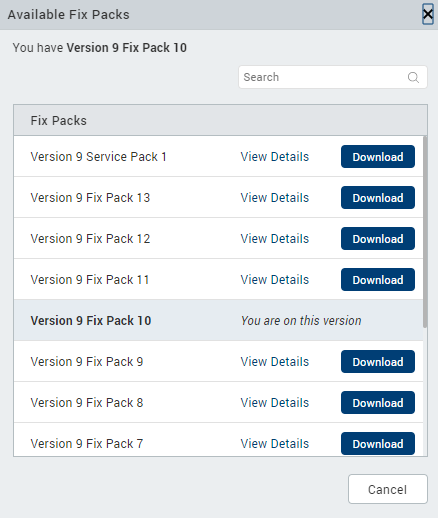Download Version 9 Fix Pack 9
This screenshot has width=438, height=518.
[378, 362]
